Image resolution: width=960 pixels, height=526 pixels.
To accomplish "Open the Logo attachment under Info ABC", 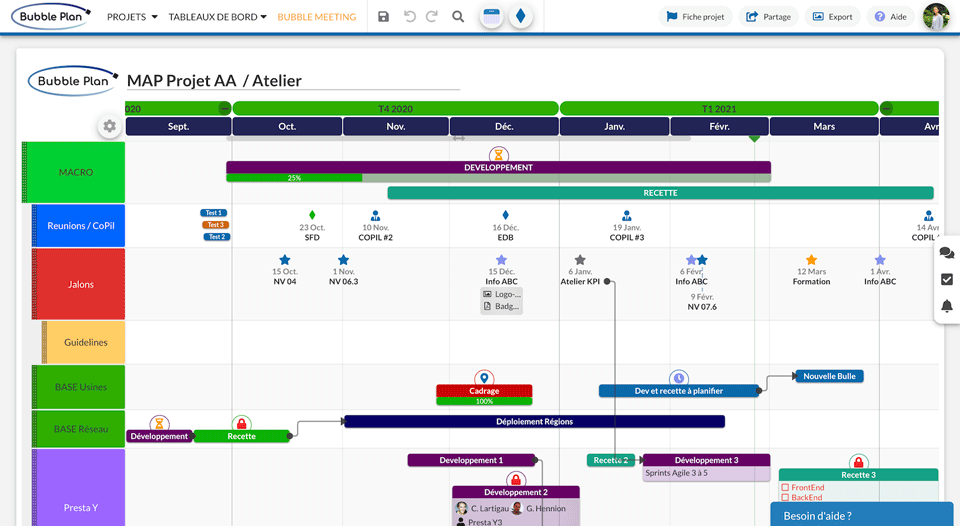I will 502,294.
